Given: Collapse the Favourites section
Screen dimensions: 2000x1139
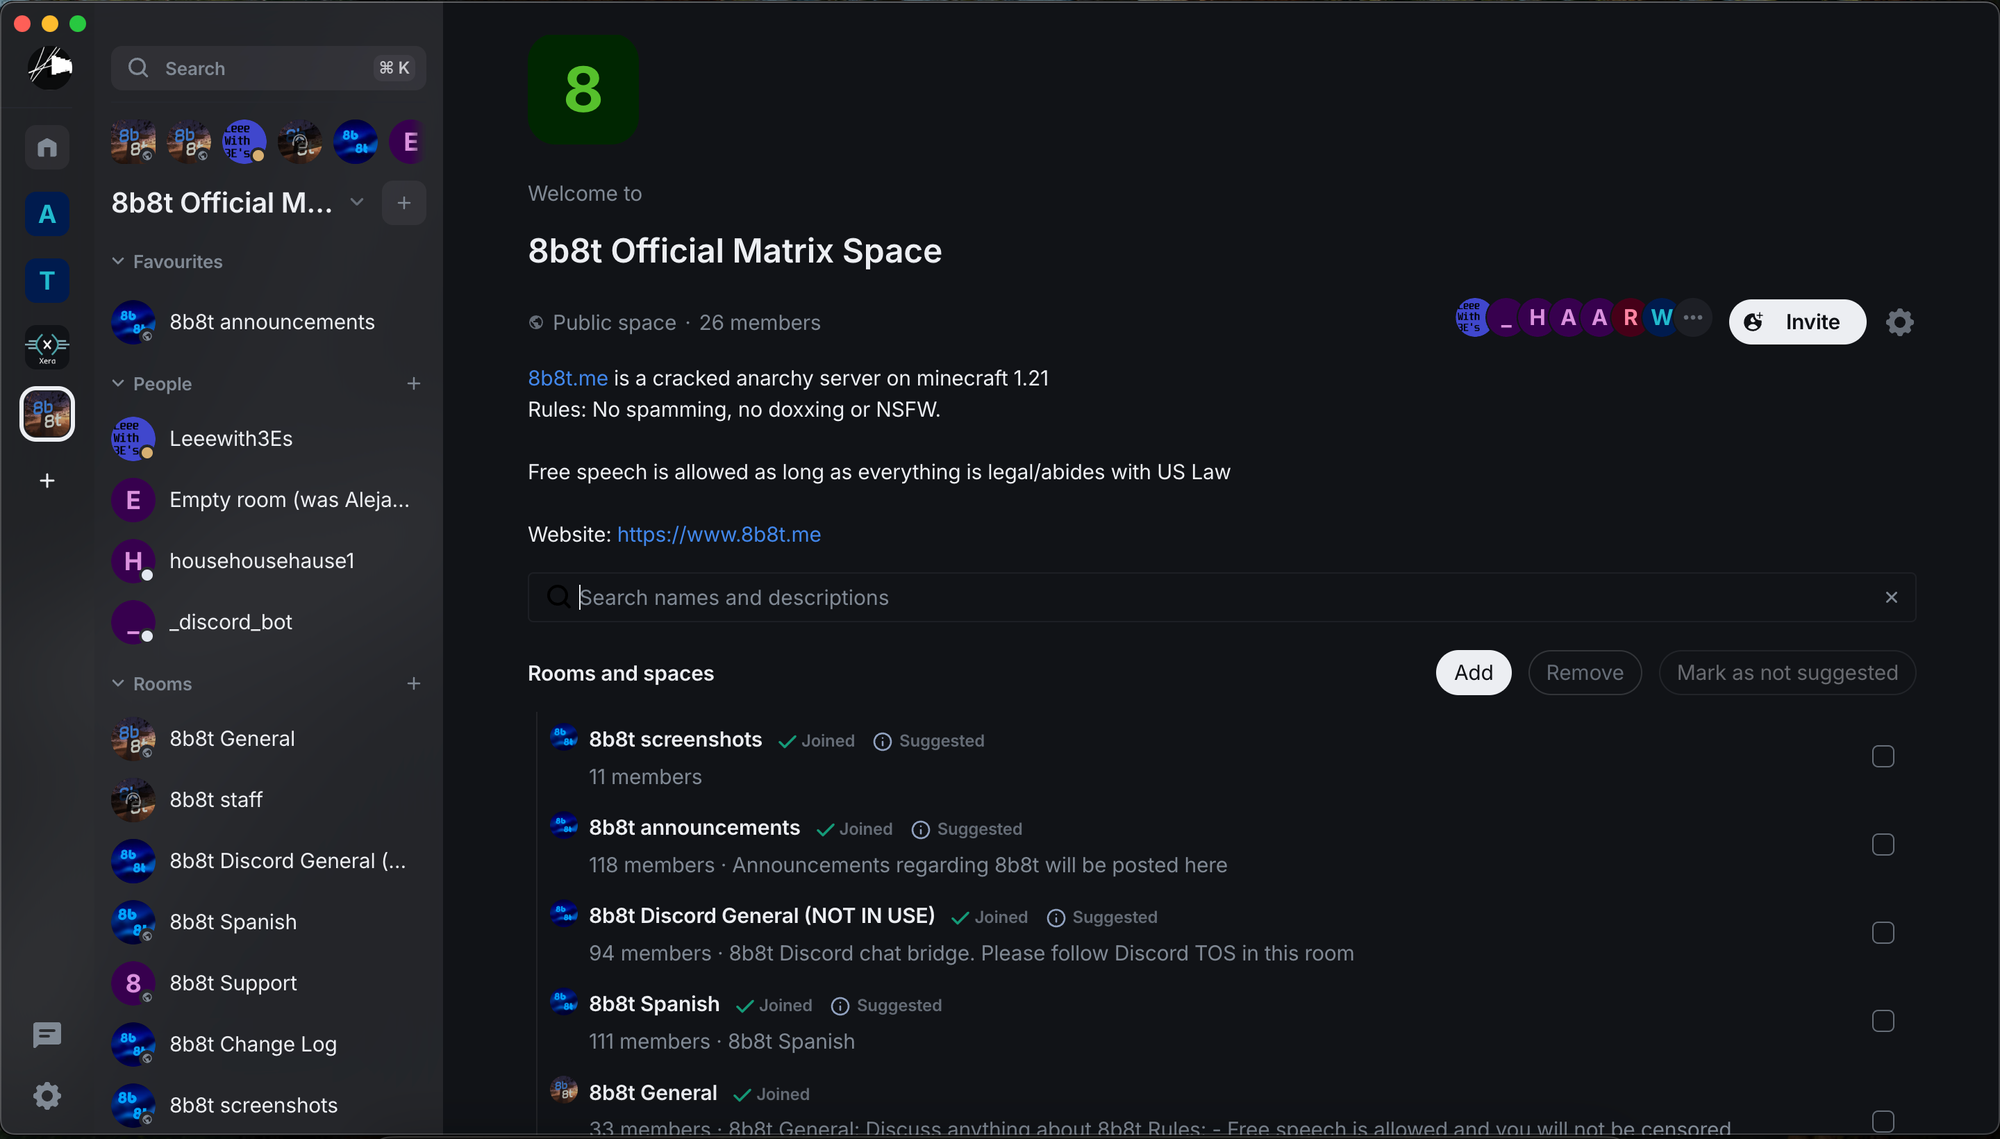Looking at the screenshot, I should click(118, 261).
